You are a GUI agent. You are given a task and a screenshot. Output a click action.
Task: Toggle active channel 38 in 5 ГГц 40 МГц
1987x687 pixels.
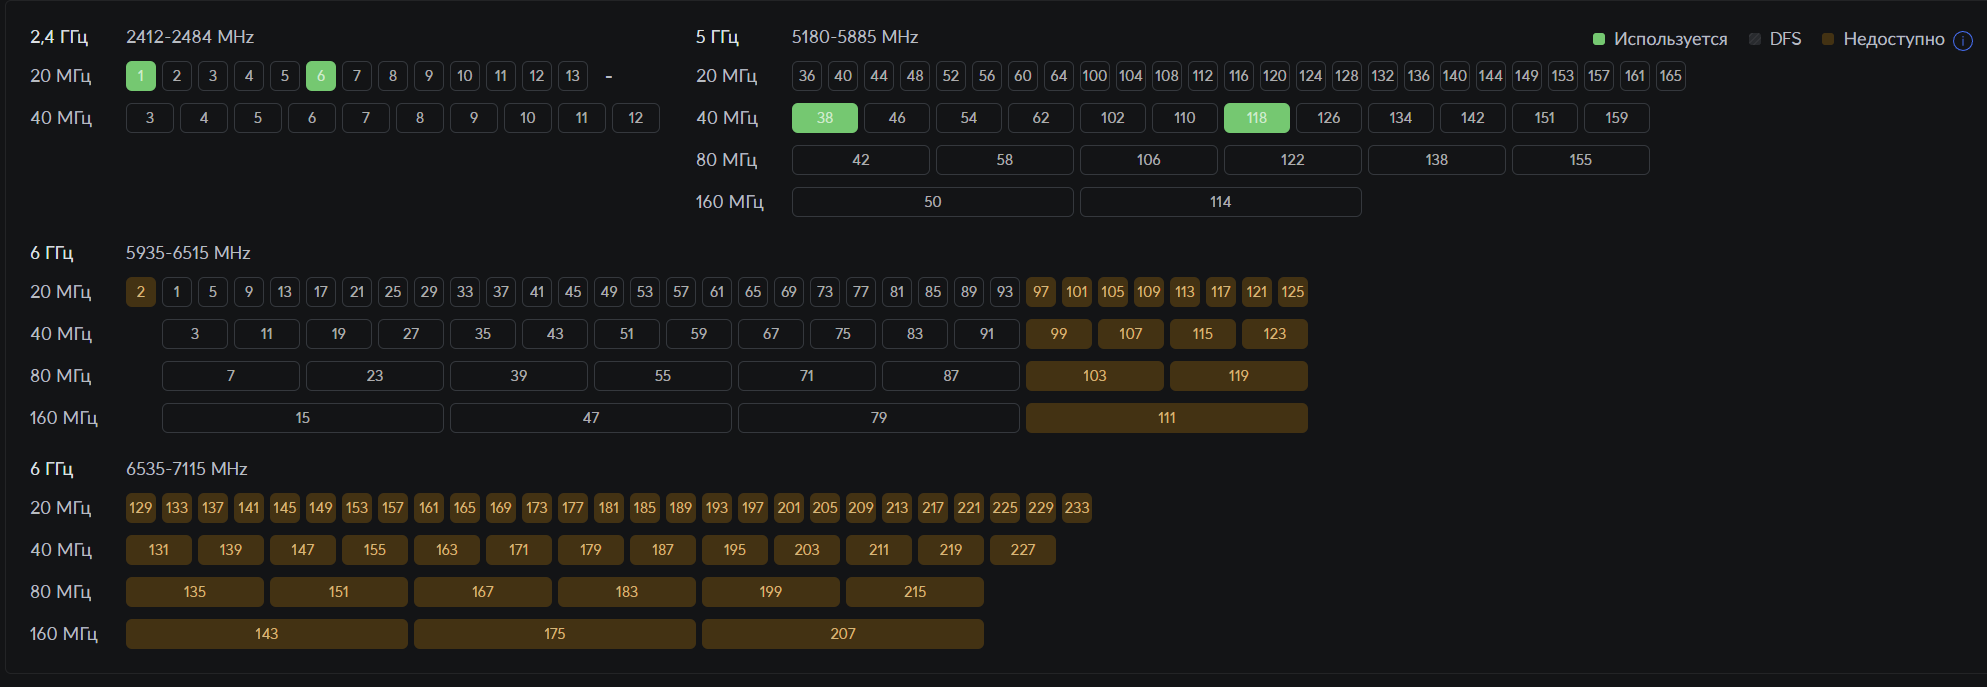825,118
